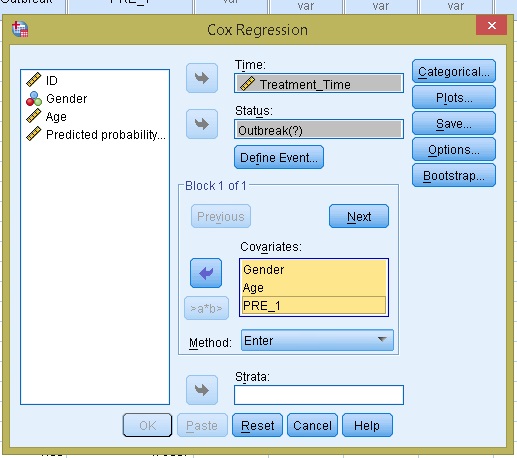This screenshot has width=517, height=458.
Task: Select Predicted probability variable in list
Action: tap(95, 134)
